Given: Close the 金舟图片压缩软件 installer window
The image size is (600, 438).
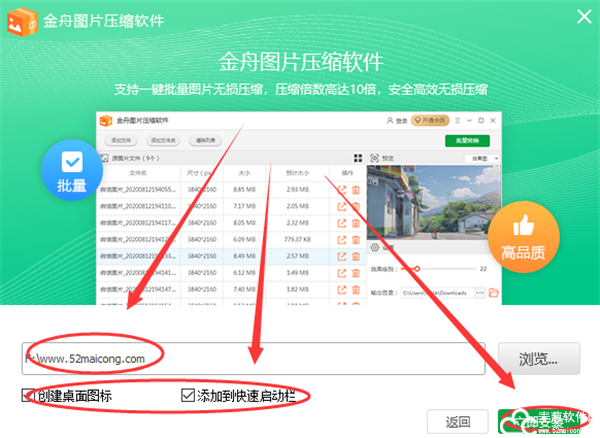Looking at the screenshot, I should pyautogui.click(x=584, y=17).
